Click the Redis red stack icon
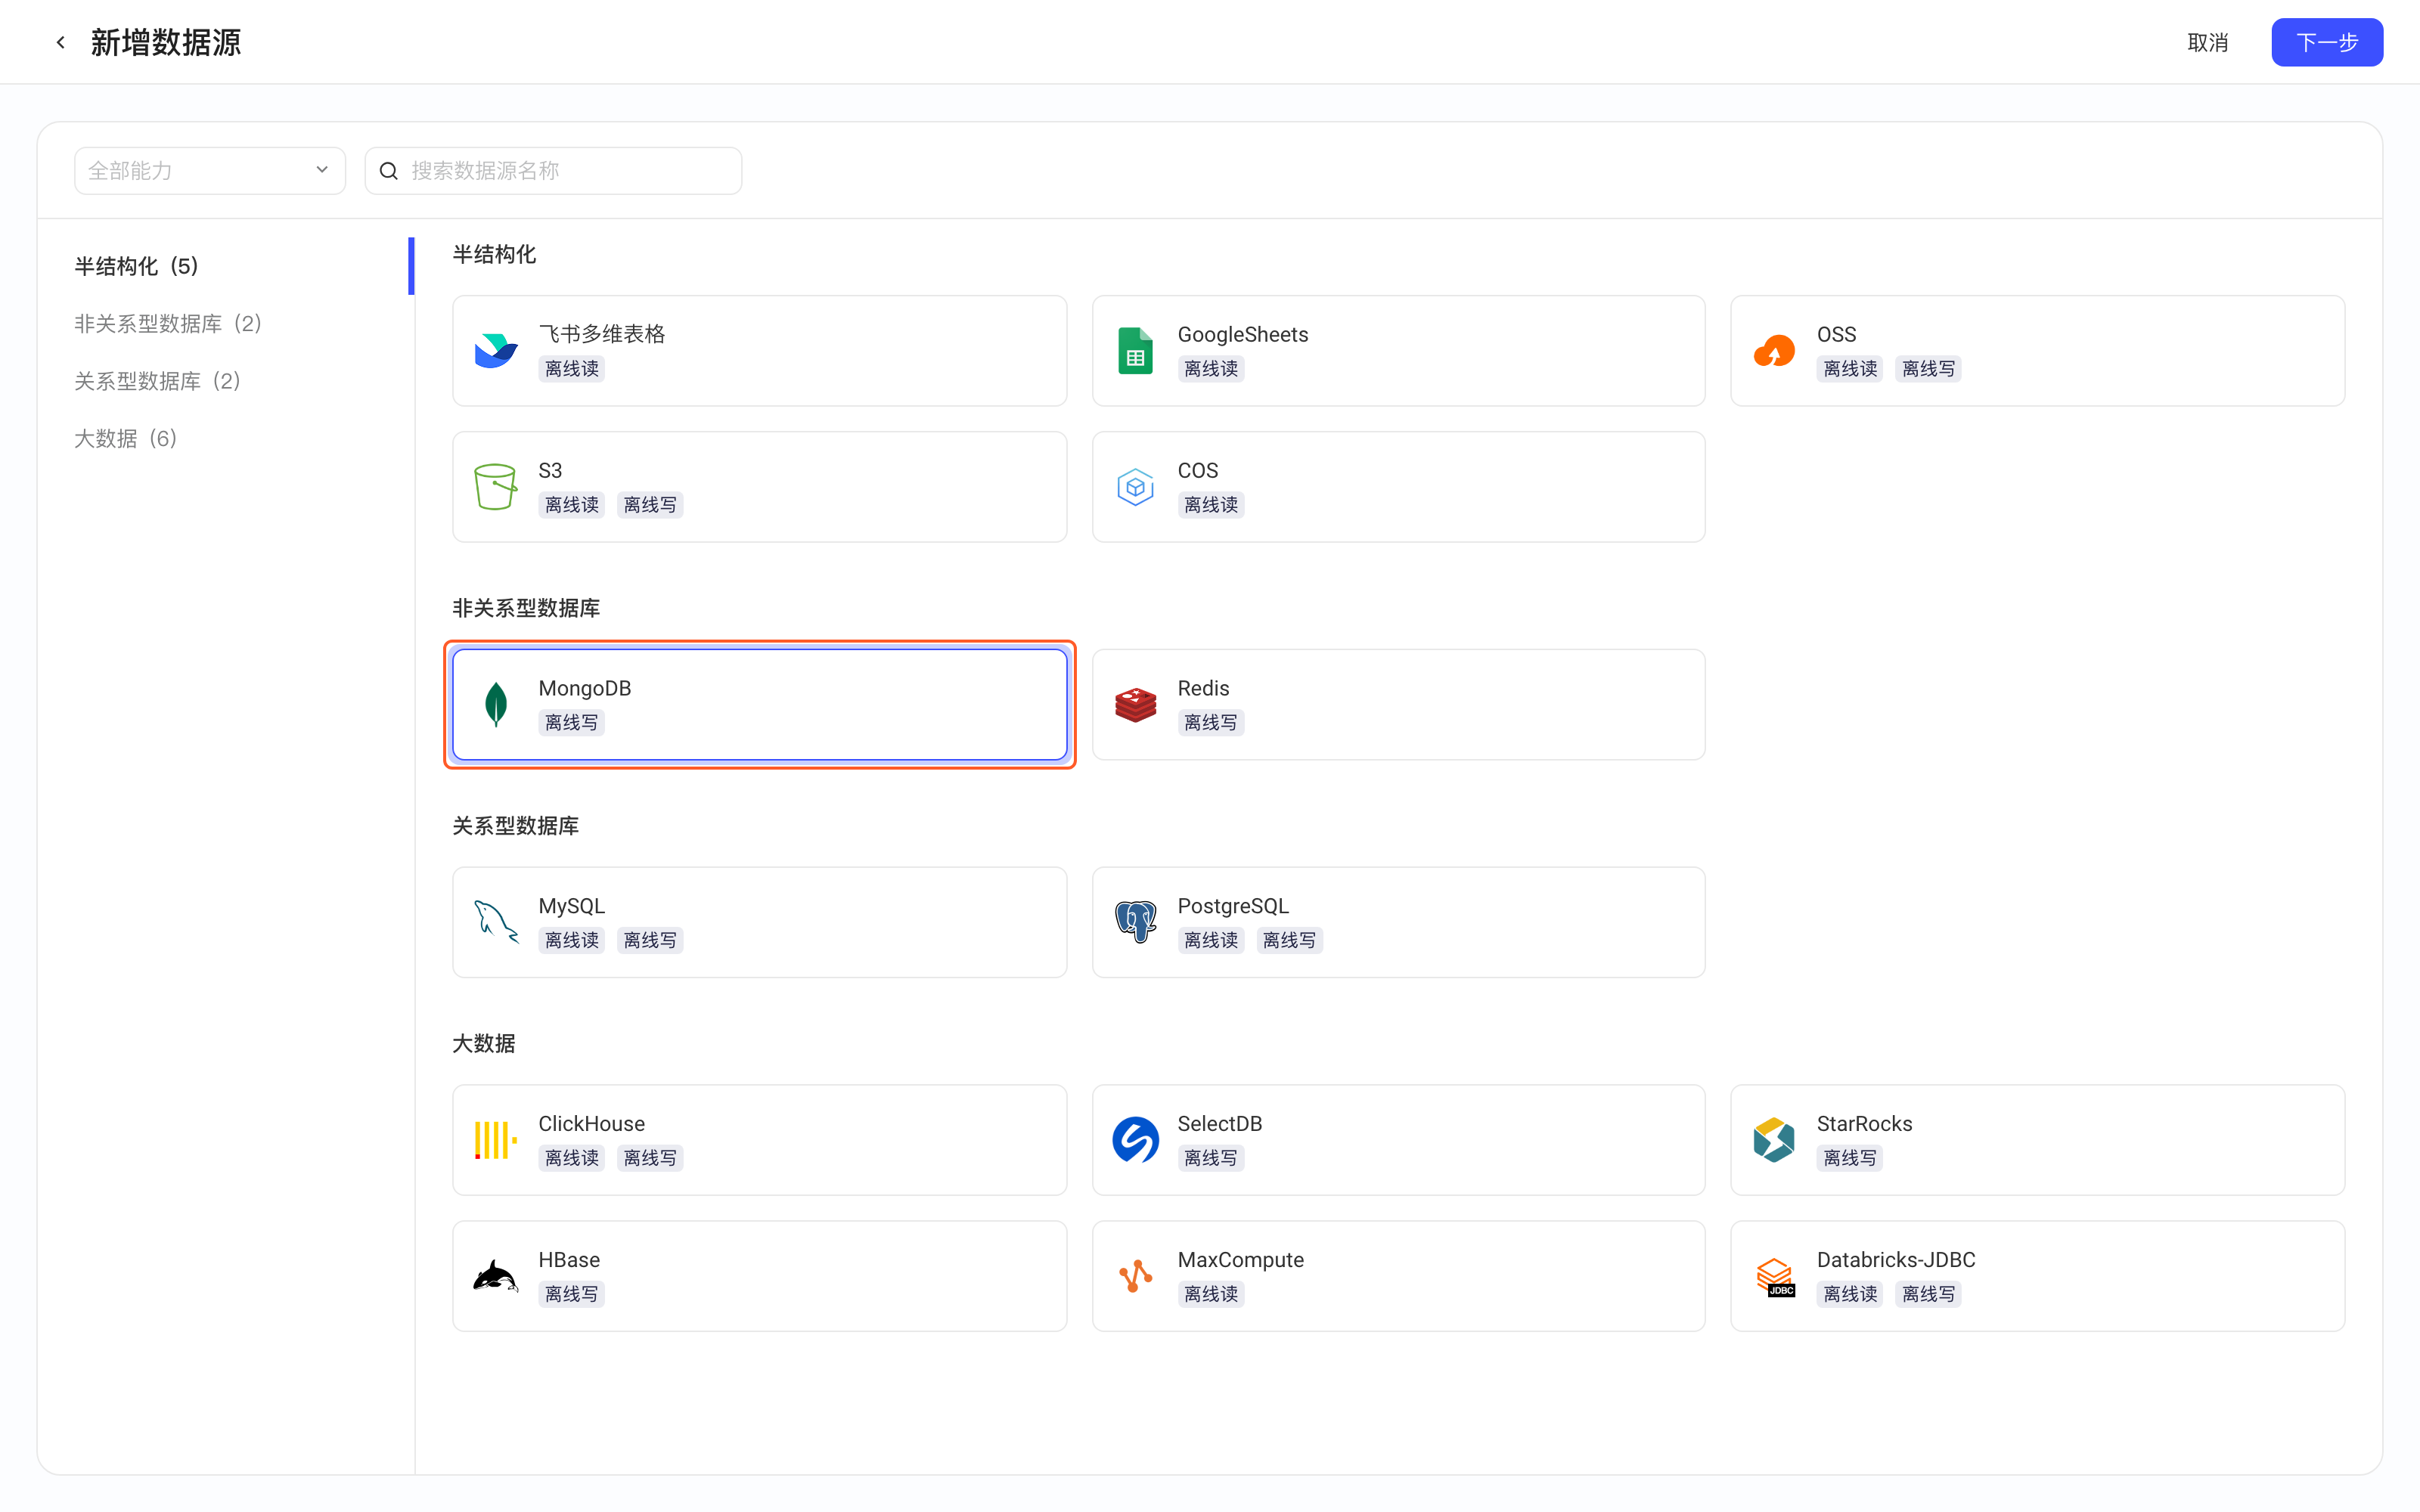This screenshot has height=1512, width=2420. click(x=1135, y=705)
